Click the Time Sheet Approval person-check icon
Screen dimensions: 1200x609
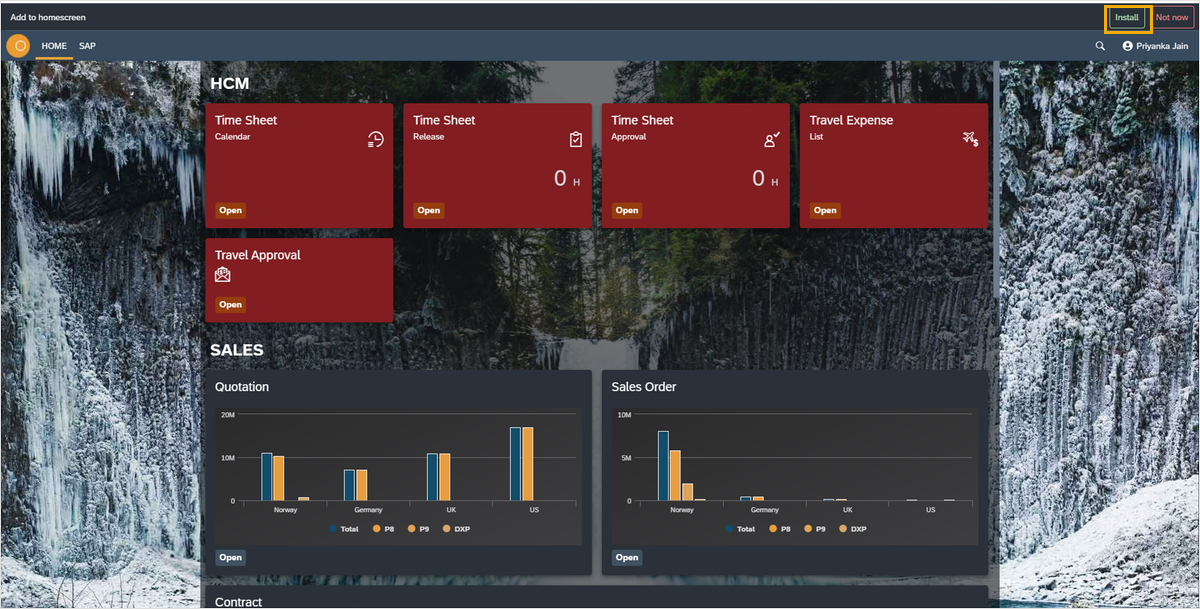pos(771,140)
